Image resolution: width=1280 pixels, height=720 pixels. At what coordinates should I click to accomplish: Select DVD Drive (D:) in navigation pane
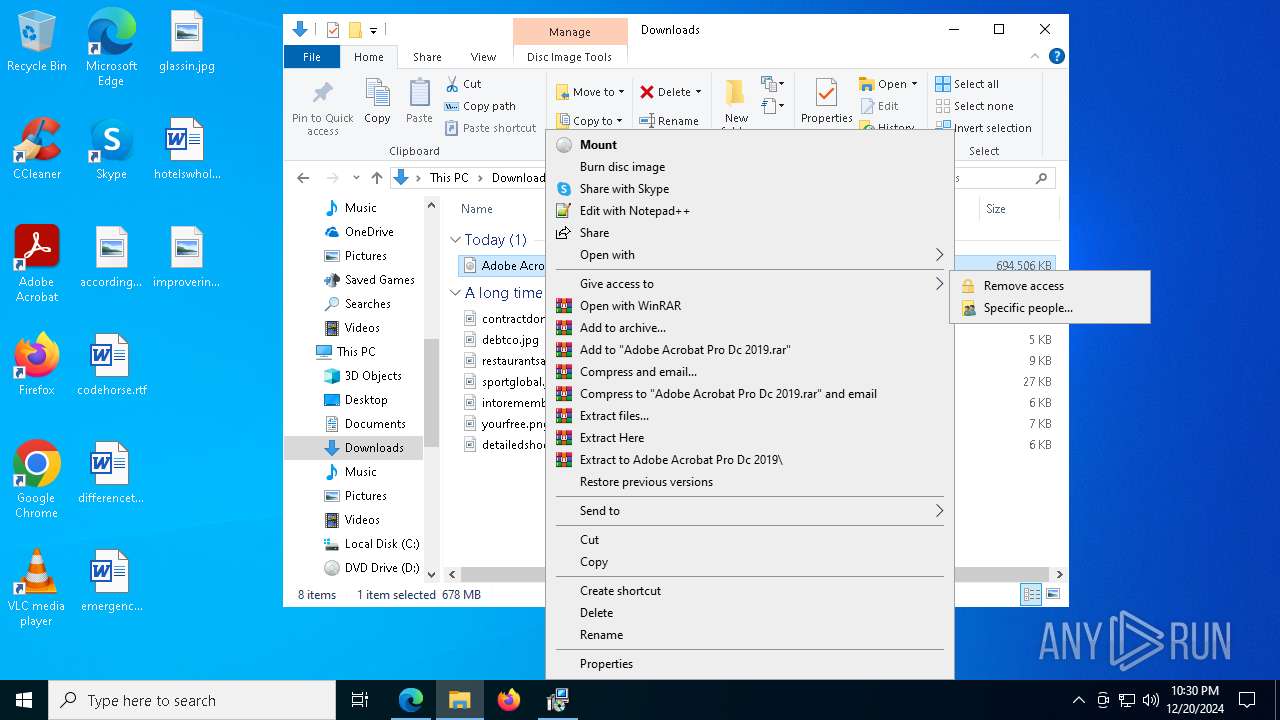(382, 568)
